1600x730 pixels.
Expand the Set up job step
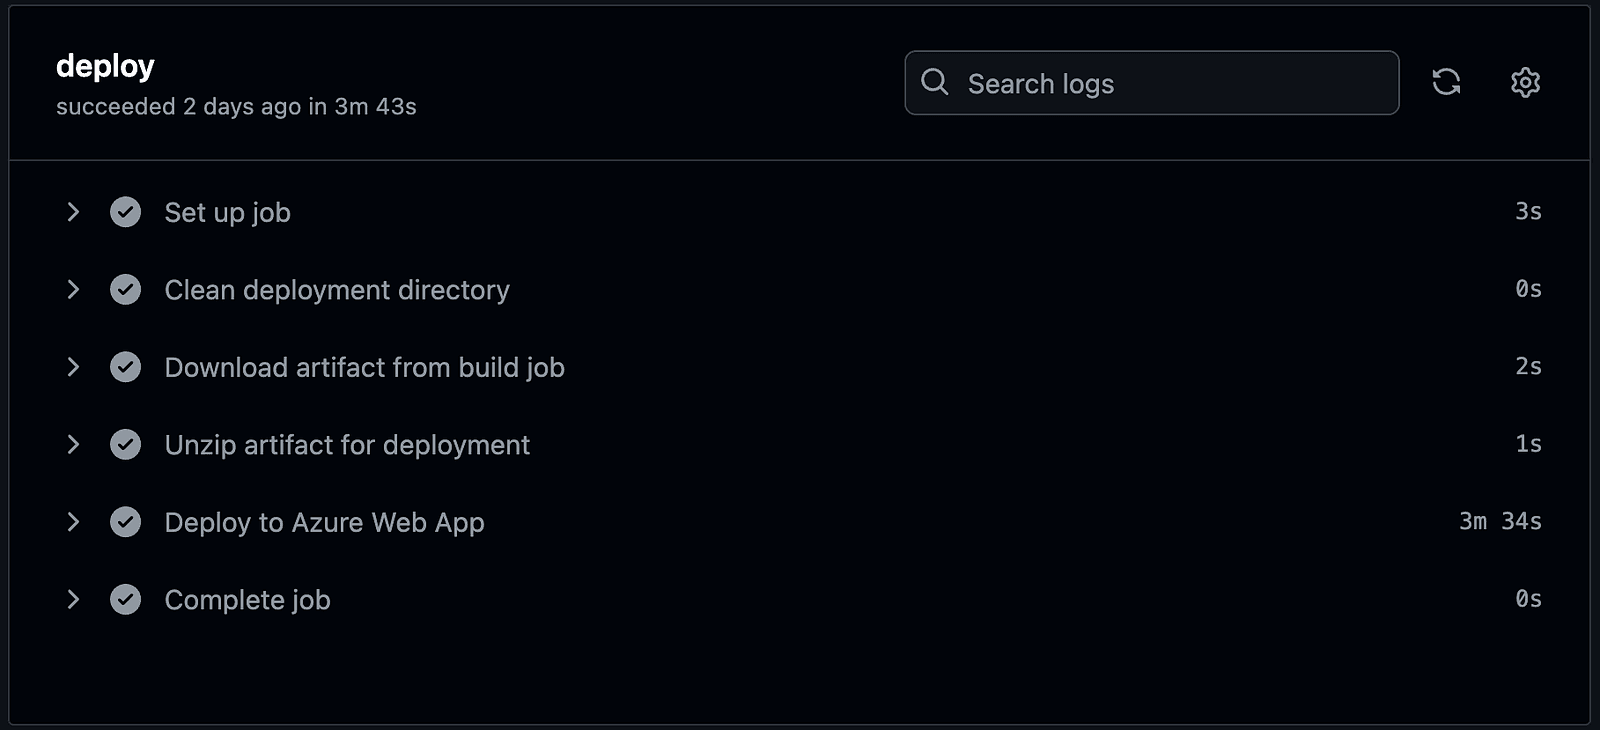click(73, 212)
